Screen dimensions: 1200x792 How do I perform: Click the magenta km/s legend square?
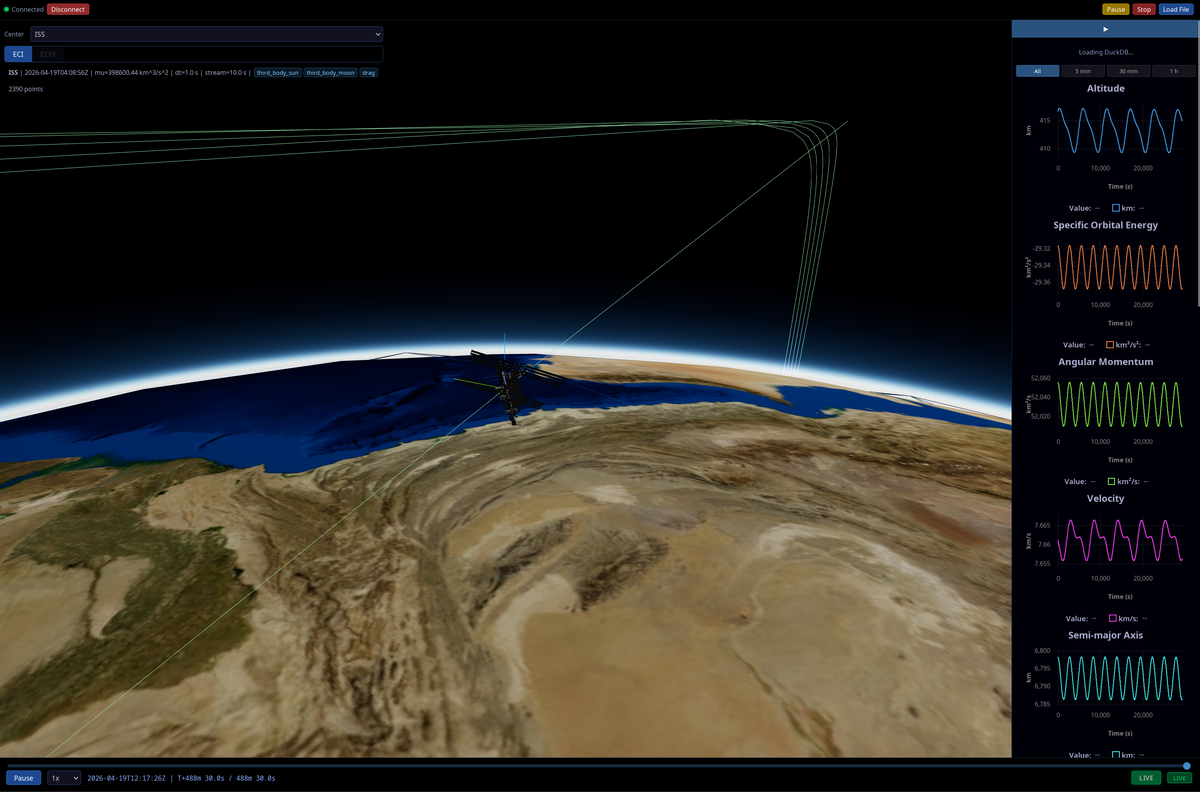(x=1113, y=618)
